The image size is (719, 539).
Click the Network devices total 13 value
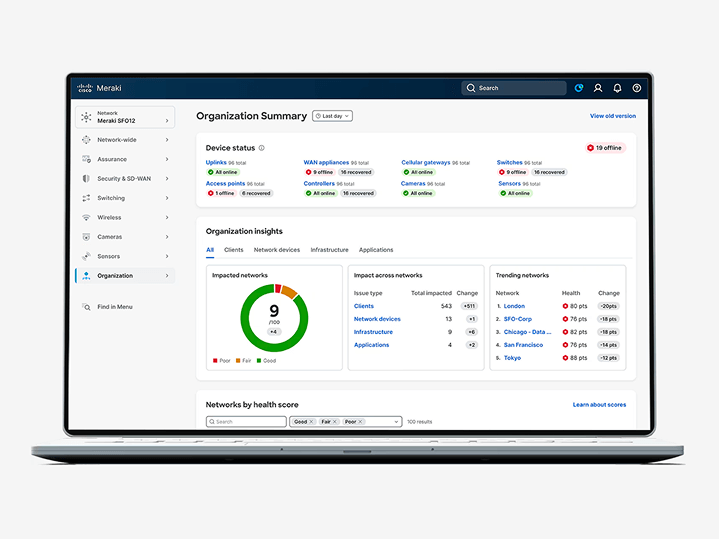(448, 319)
